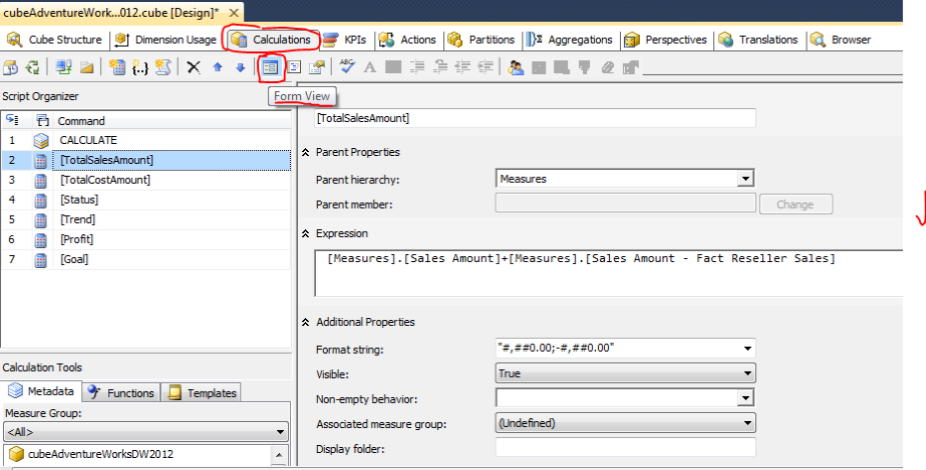Switch to the KPIs tab
Viewport: 926px width, 470px height.
[345, 40]
